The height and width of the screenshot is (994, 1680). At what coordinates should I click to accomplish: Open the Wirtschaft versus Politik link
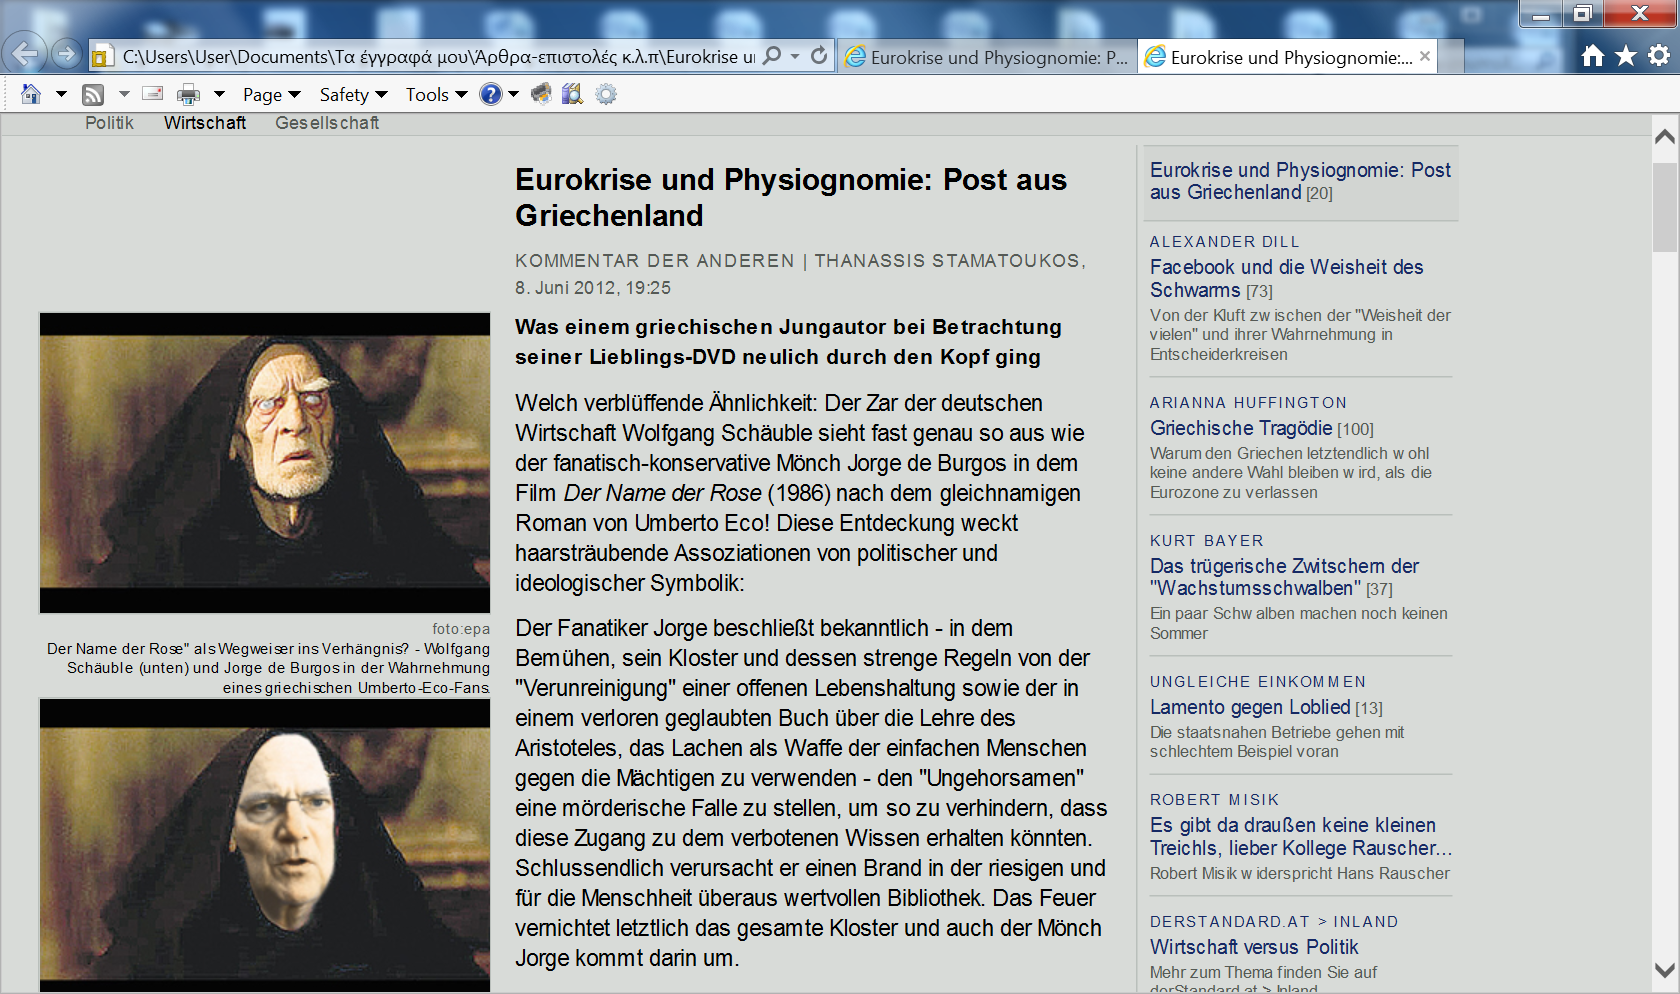(x=1254, y=947)
